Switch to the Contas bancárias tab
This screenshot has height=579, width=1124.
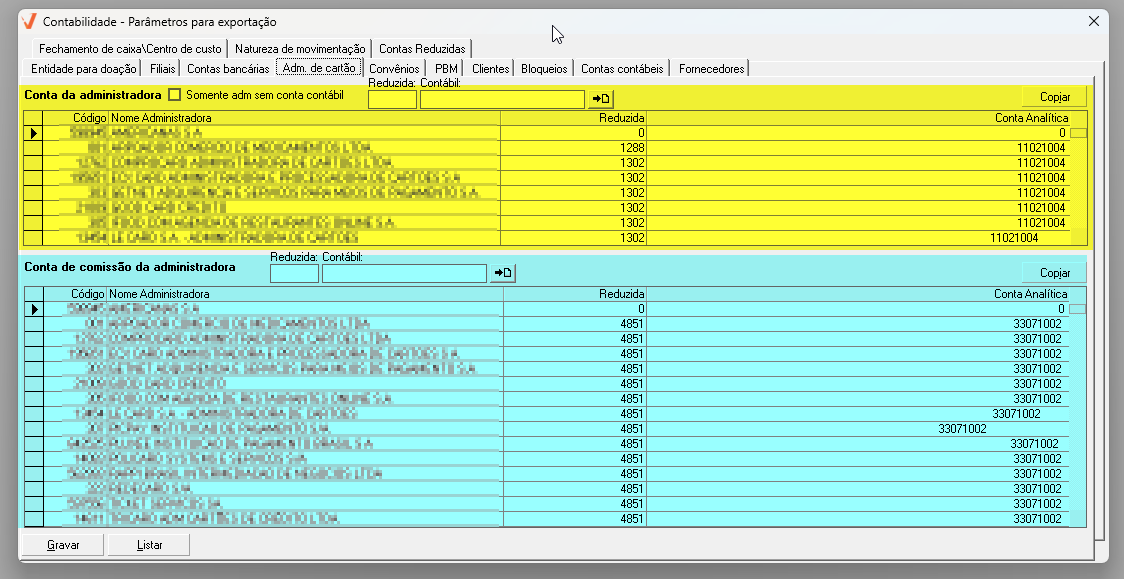[x=228, y=69]
